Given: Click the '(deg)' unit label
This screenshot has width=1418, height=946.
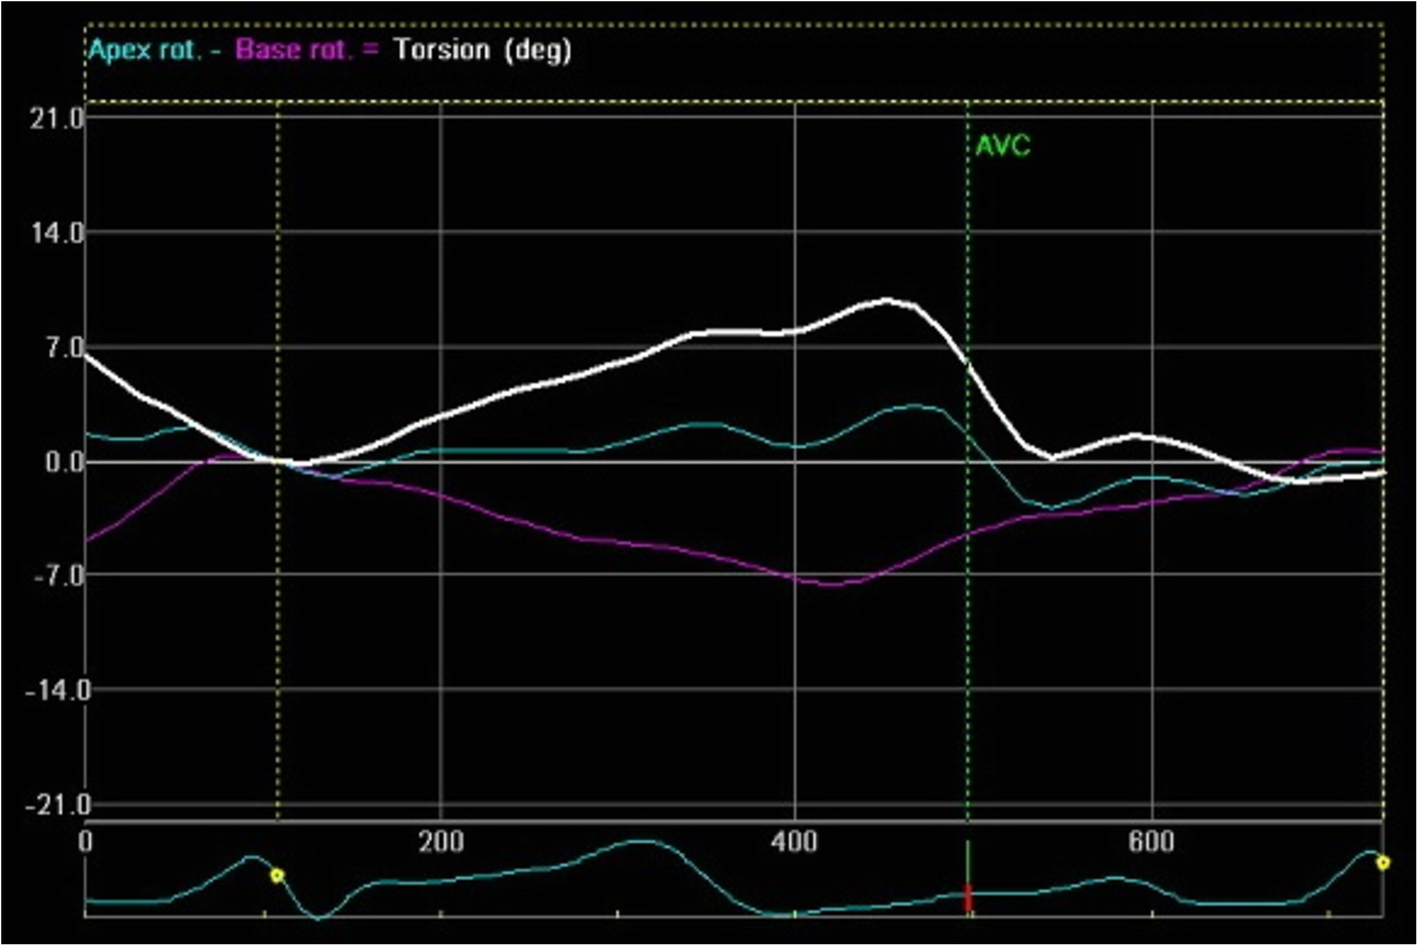Looking at the screenshot, I should 537,50.
